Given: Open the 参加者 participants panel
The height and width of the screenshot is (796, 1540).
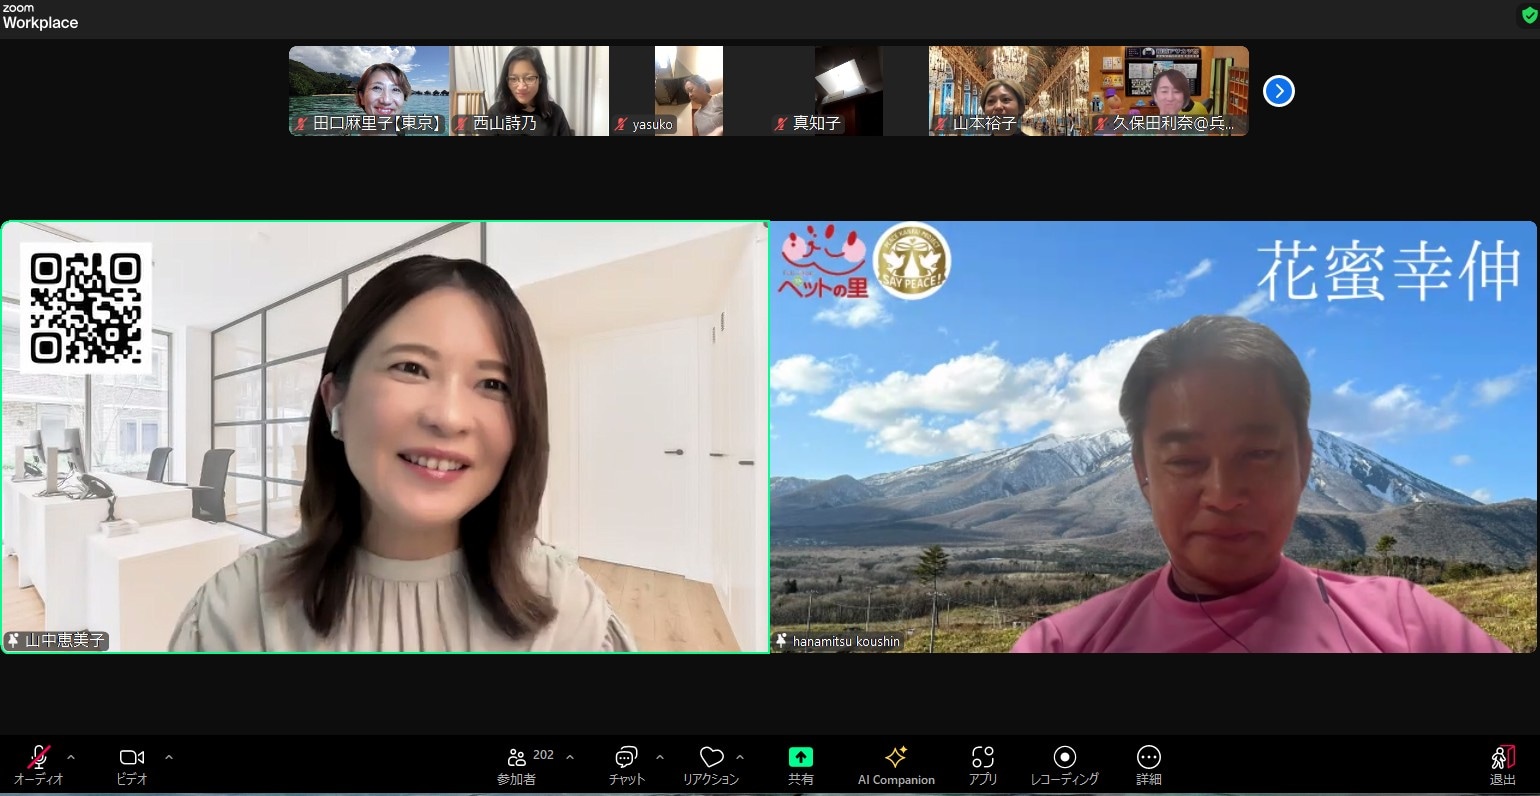Looking at the screenshot, I should (517, 764).
